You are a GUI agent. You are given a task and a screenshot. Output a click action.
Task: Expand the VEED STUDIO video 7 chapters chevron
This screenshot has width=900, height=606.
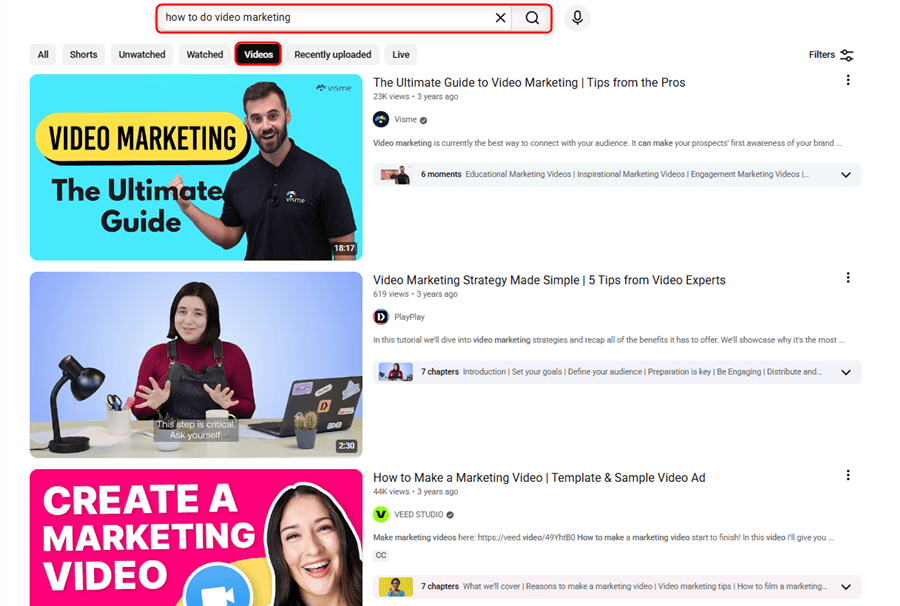(845, 586)
